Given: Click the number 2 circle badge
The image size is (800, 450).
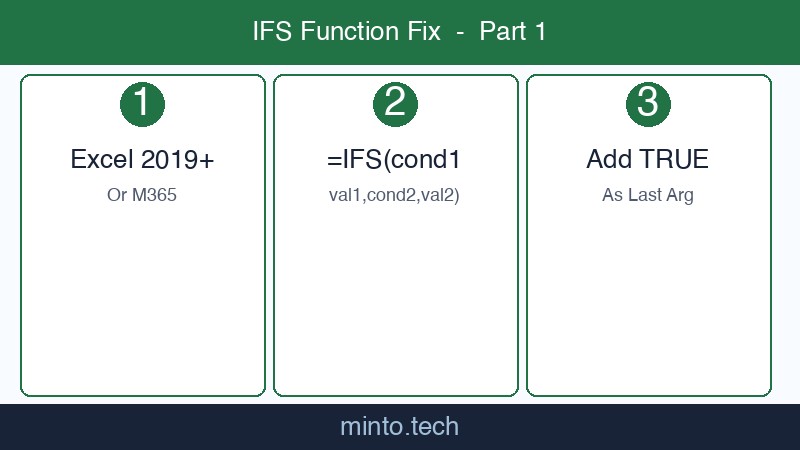Looking at the screenshot, I should [x=395, y=104].
